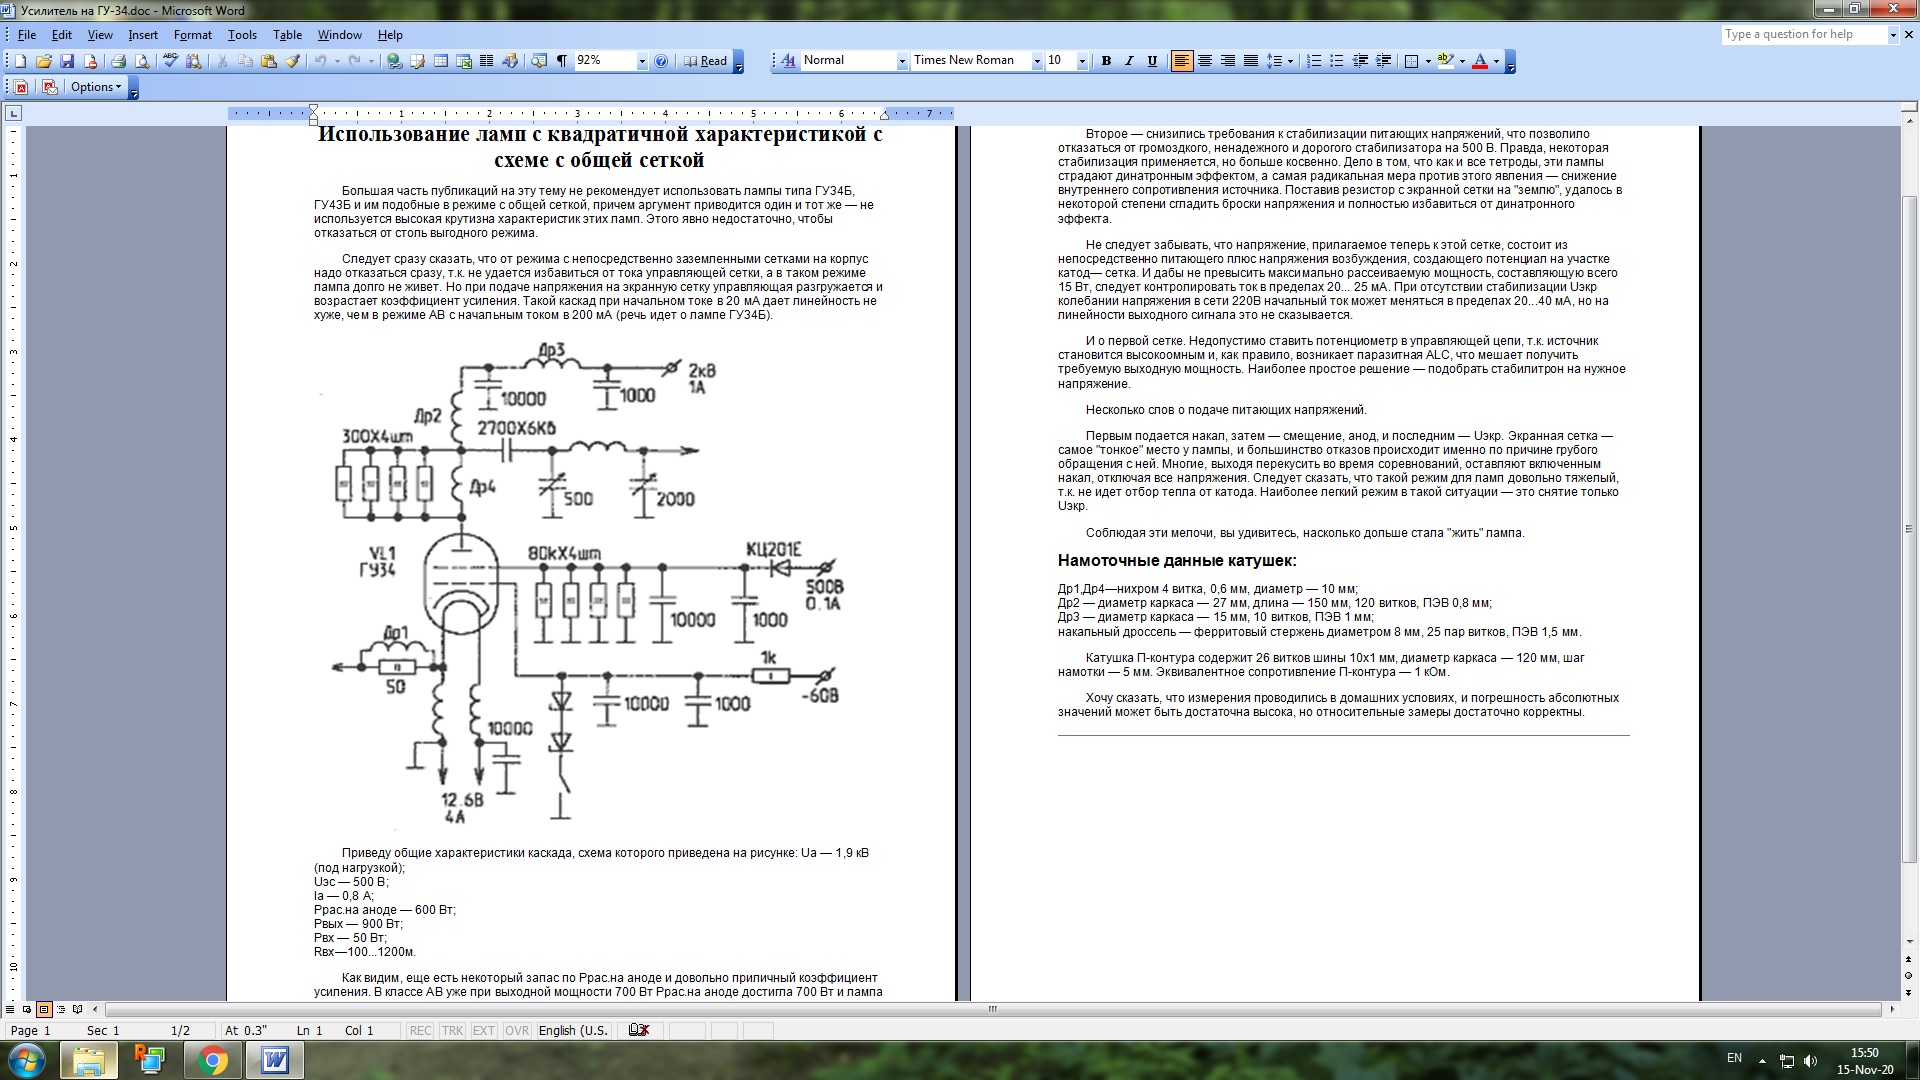
Task: Toggle Show/Hide paragraph marks
Action: point(562,61)
